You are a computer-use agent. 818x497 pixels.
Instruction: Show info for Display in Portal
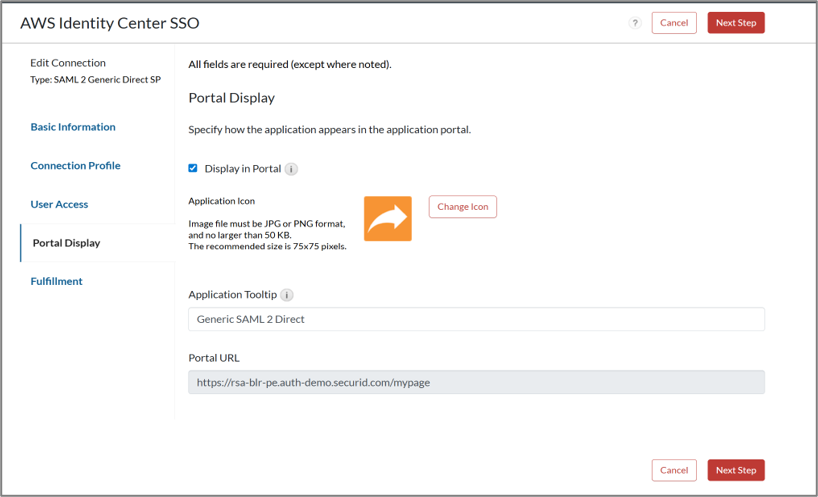click(x=291, y=169)
